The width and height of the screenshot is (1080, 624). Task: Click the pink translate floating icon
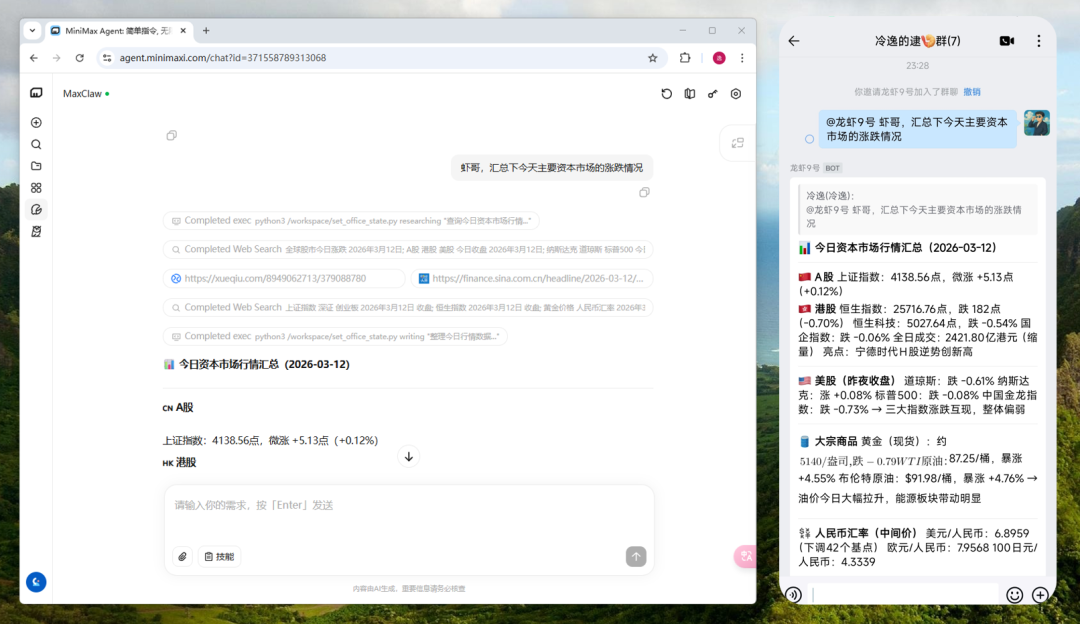click(745, 557)
